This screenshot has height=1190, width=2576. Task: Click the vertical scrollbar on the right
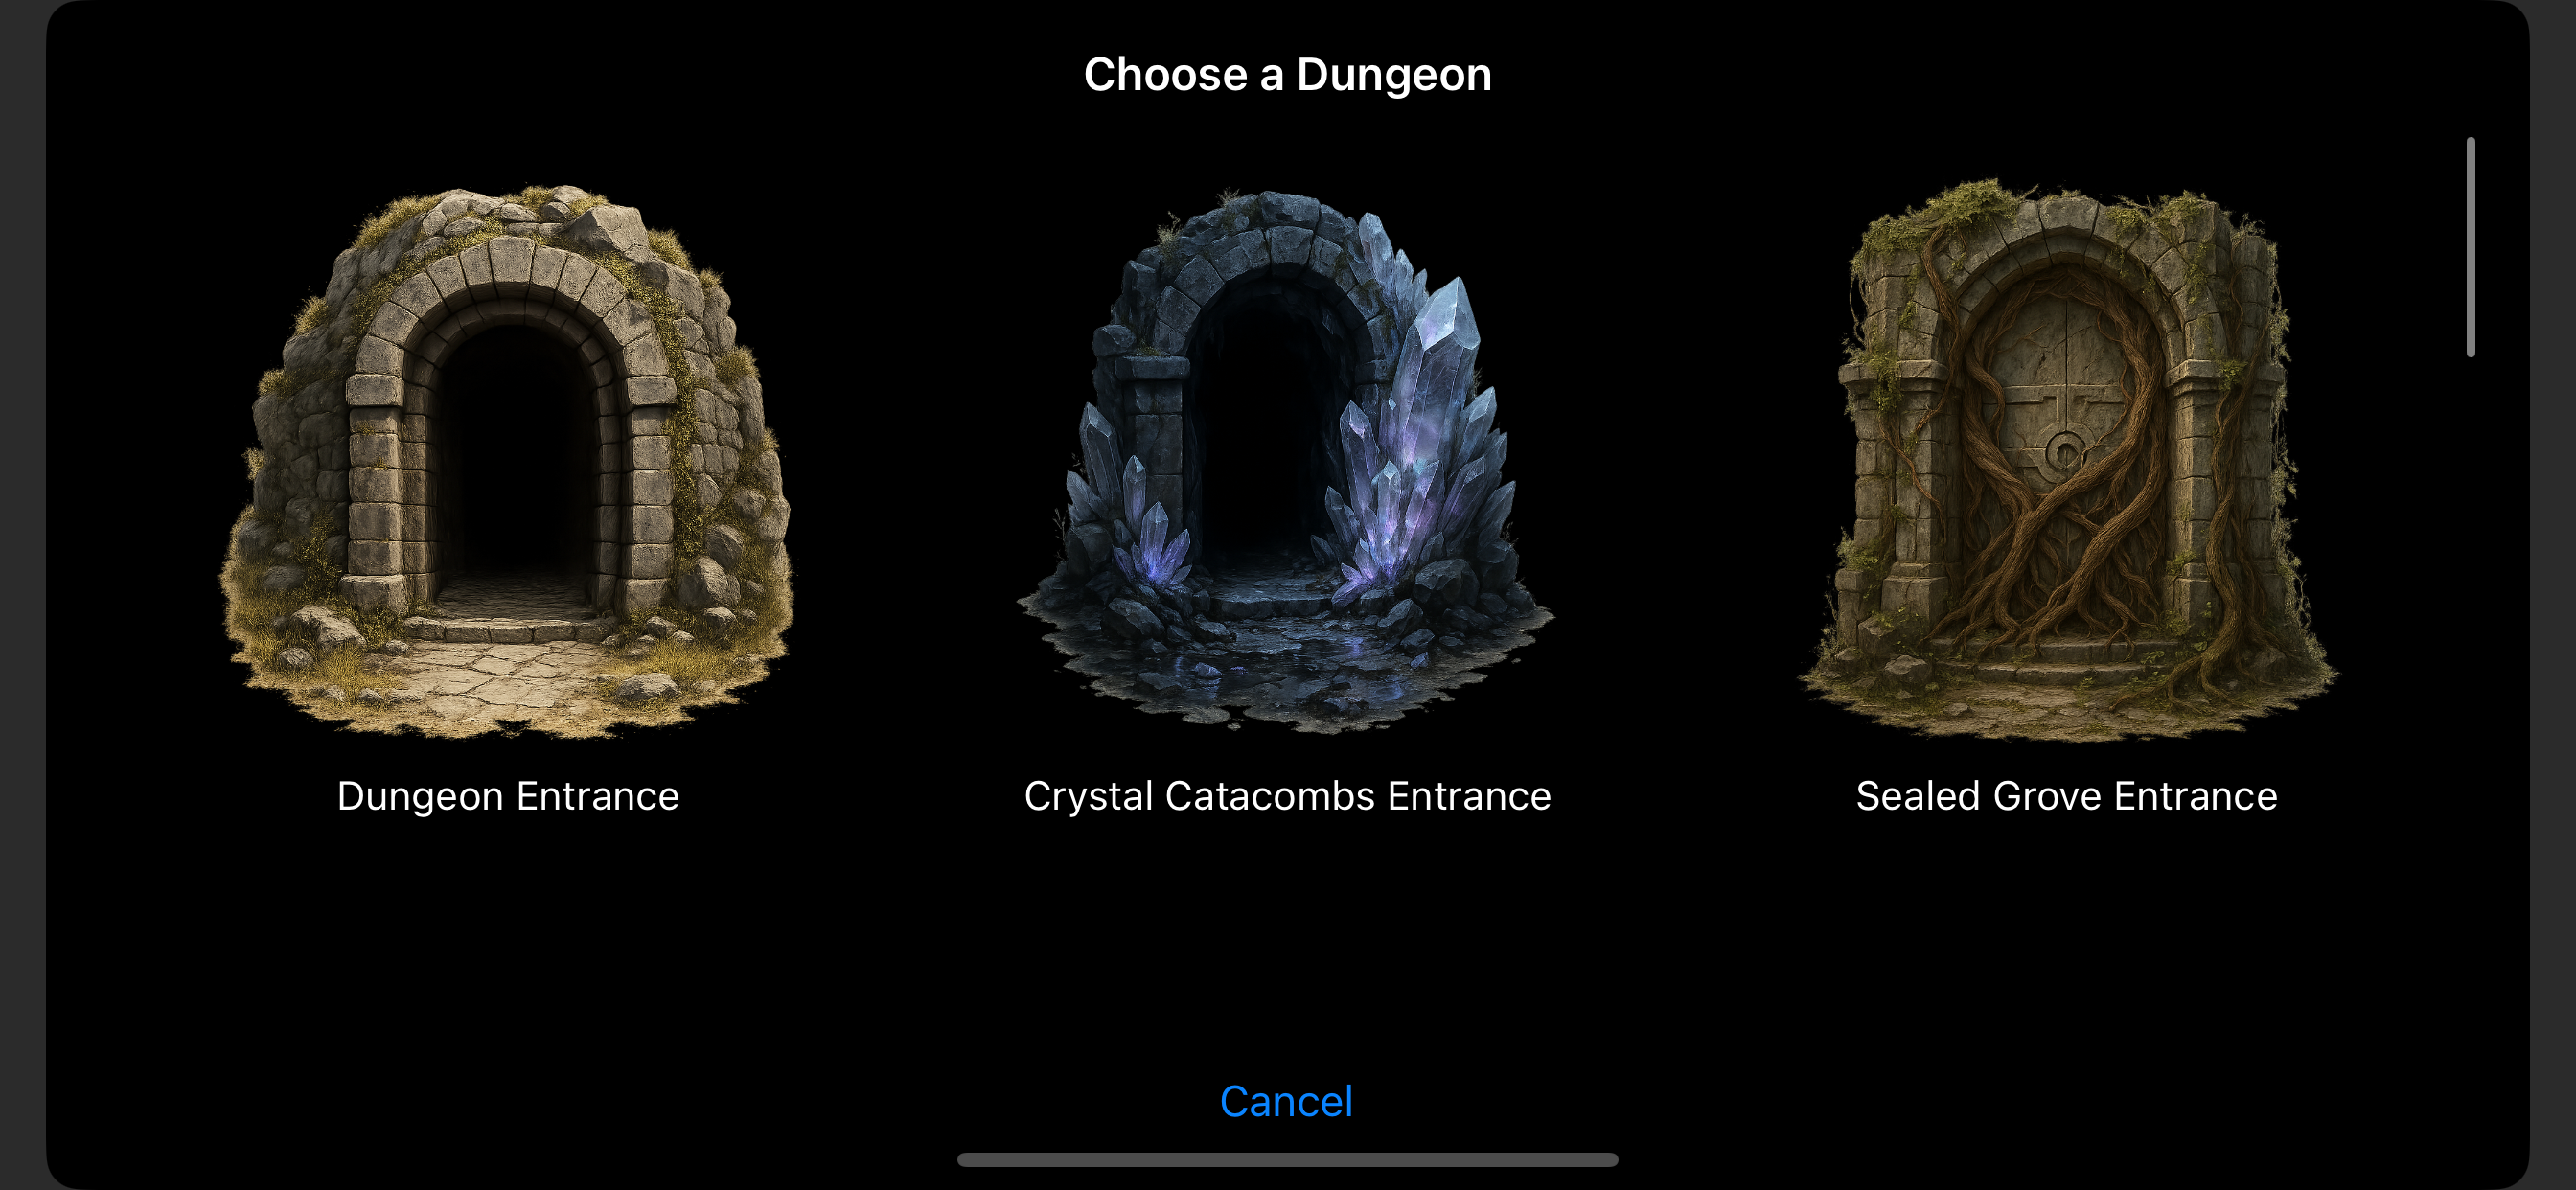tap(2470, 247)
